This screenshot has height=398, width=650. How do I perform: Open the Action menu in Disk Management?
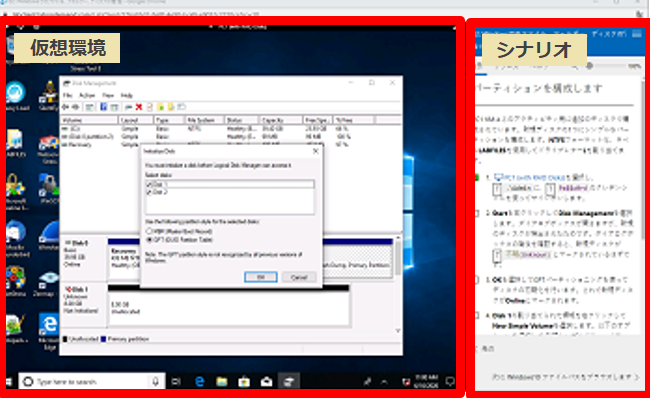pos(87,95)
